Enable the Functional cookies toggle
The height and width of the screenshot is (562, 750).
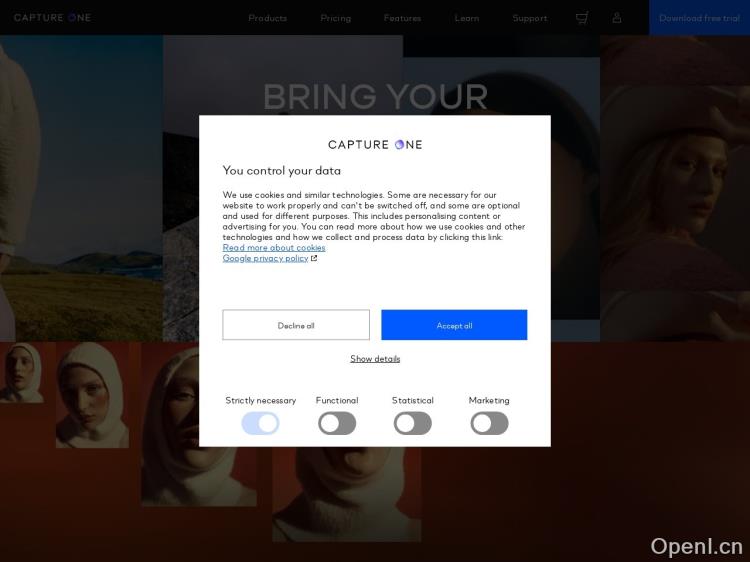pos(337,423)
